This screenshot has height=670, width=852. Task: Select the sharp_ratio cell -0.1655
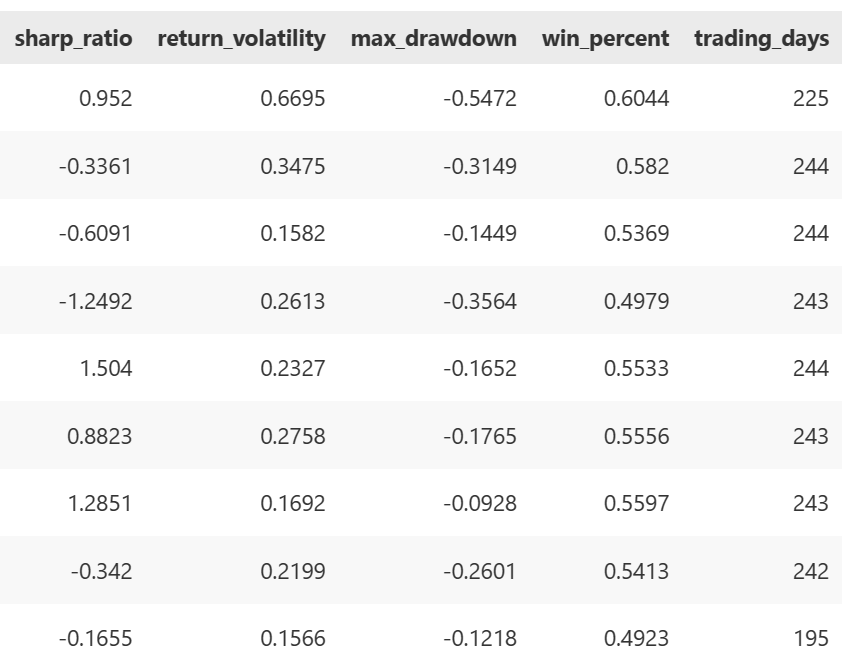tap(98, 639)
